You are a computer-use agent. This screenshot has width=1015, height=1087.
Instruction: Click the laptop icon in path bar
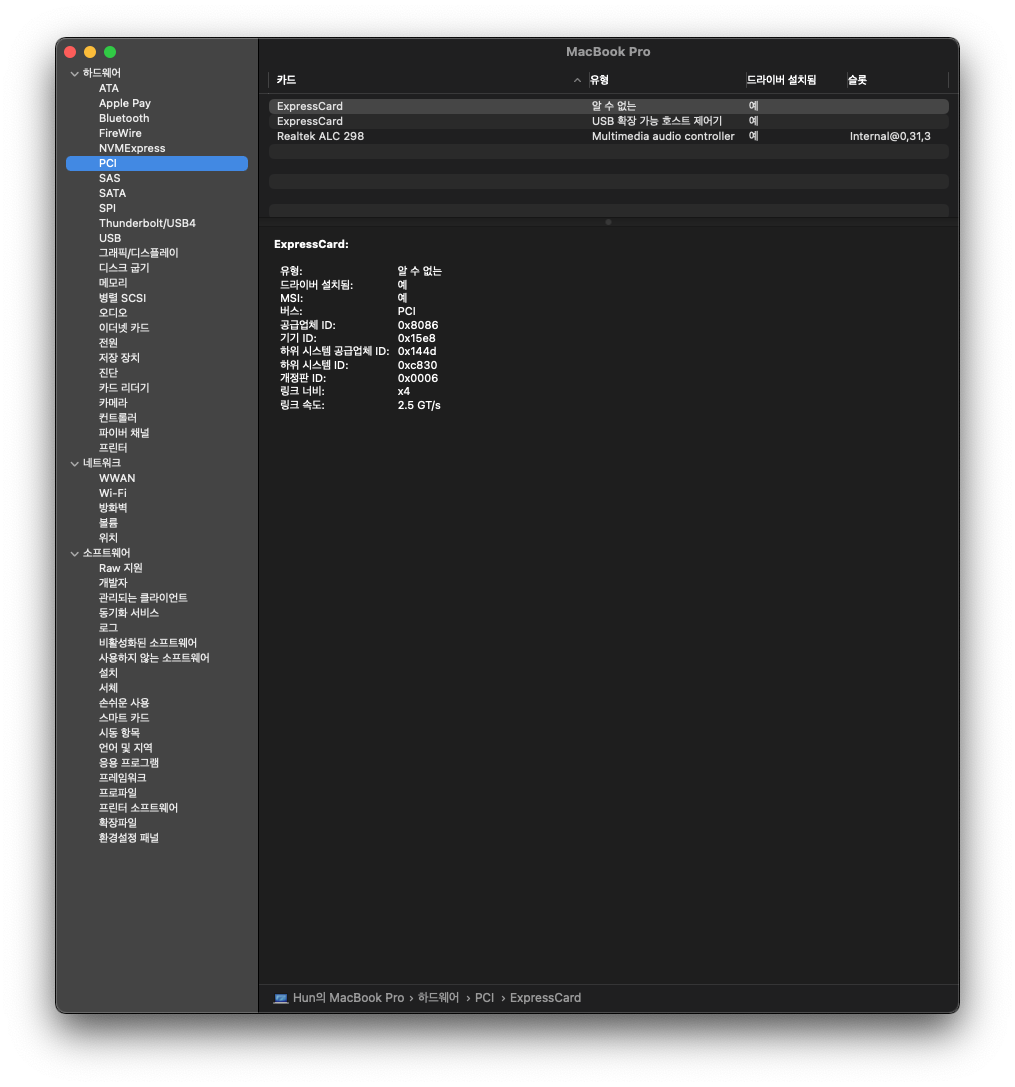pyautogui.click(x=281, y=998)
